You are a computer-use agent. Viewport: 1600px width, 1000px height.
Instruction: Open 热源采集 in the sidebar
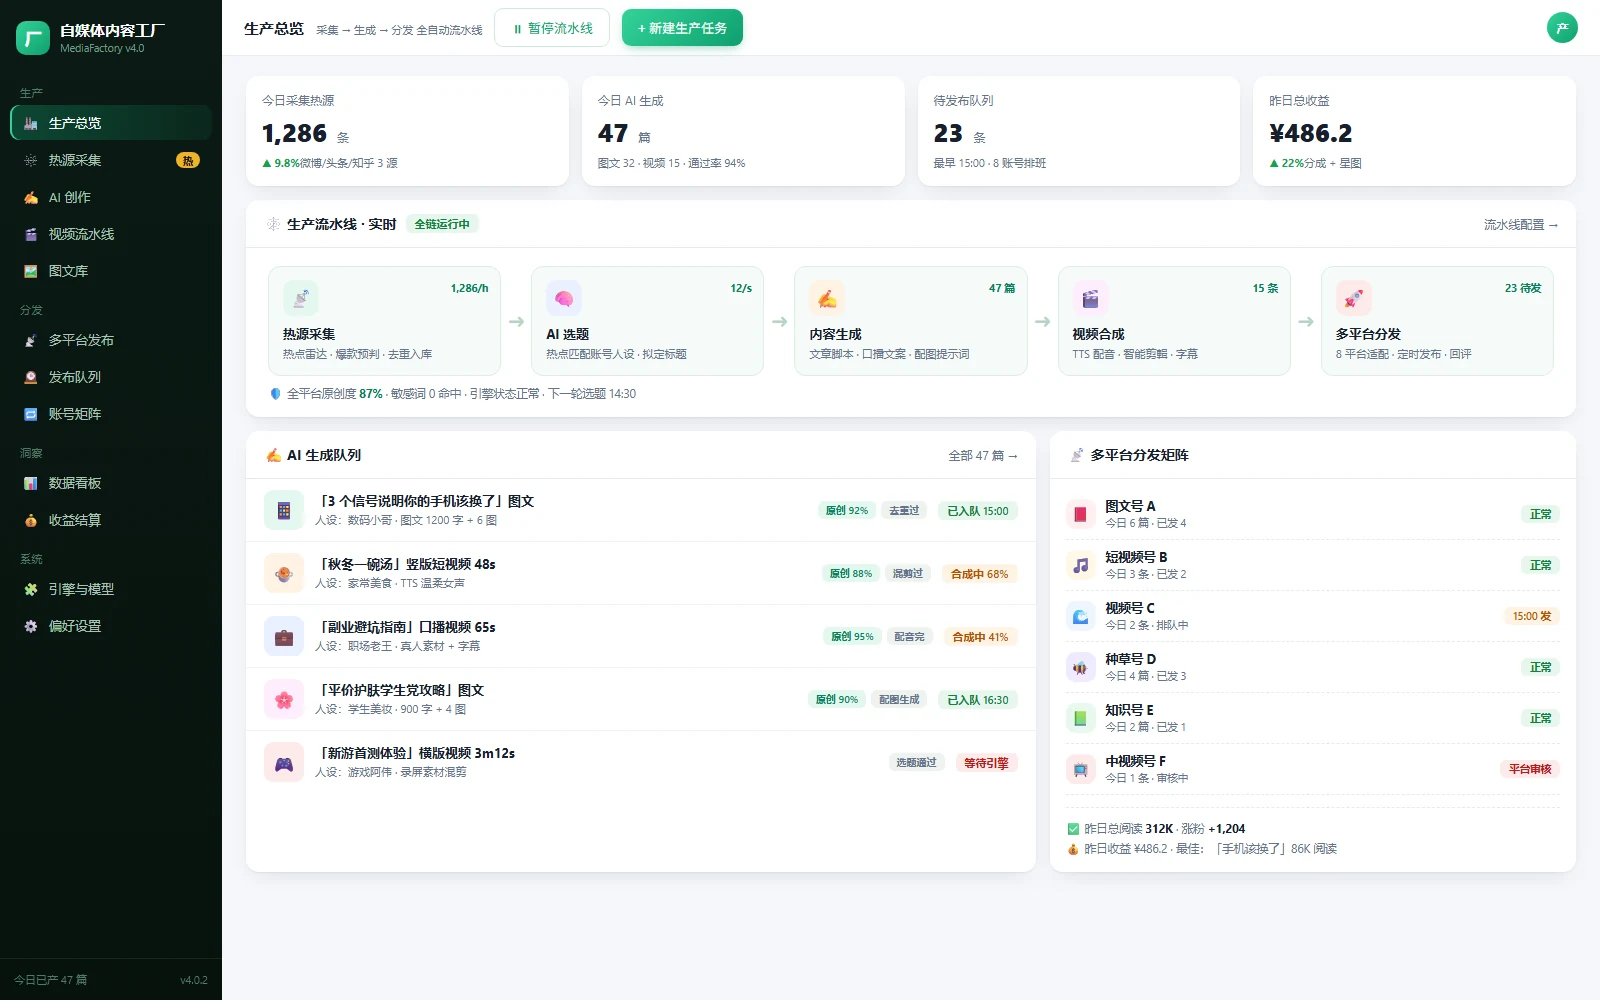click(111, 160)
